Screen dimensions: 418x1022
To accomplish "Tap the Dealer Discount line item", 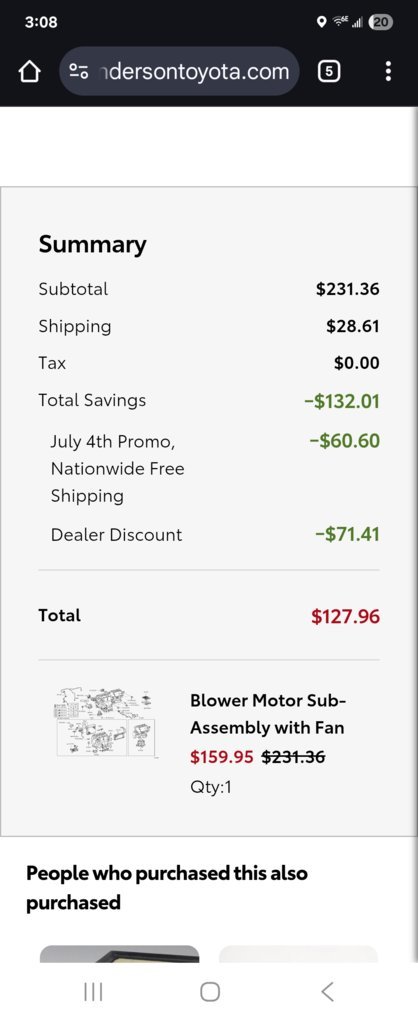I will tap(209, 535).
